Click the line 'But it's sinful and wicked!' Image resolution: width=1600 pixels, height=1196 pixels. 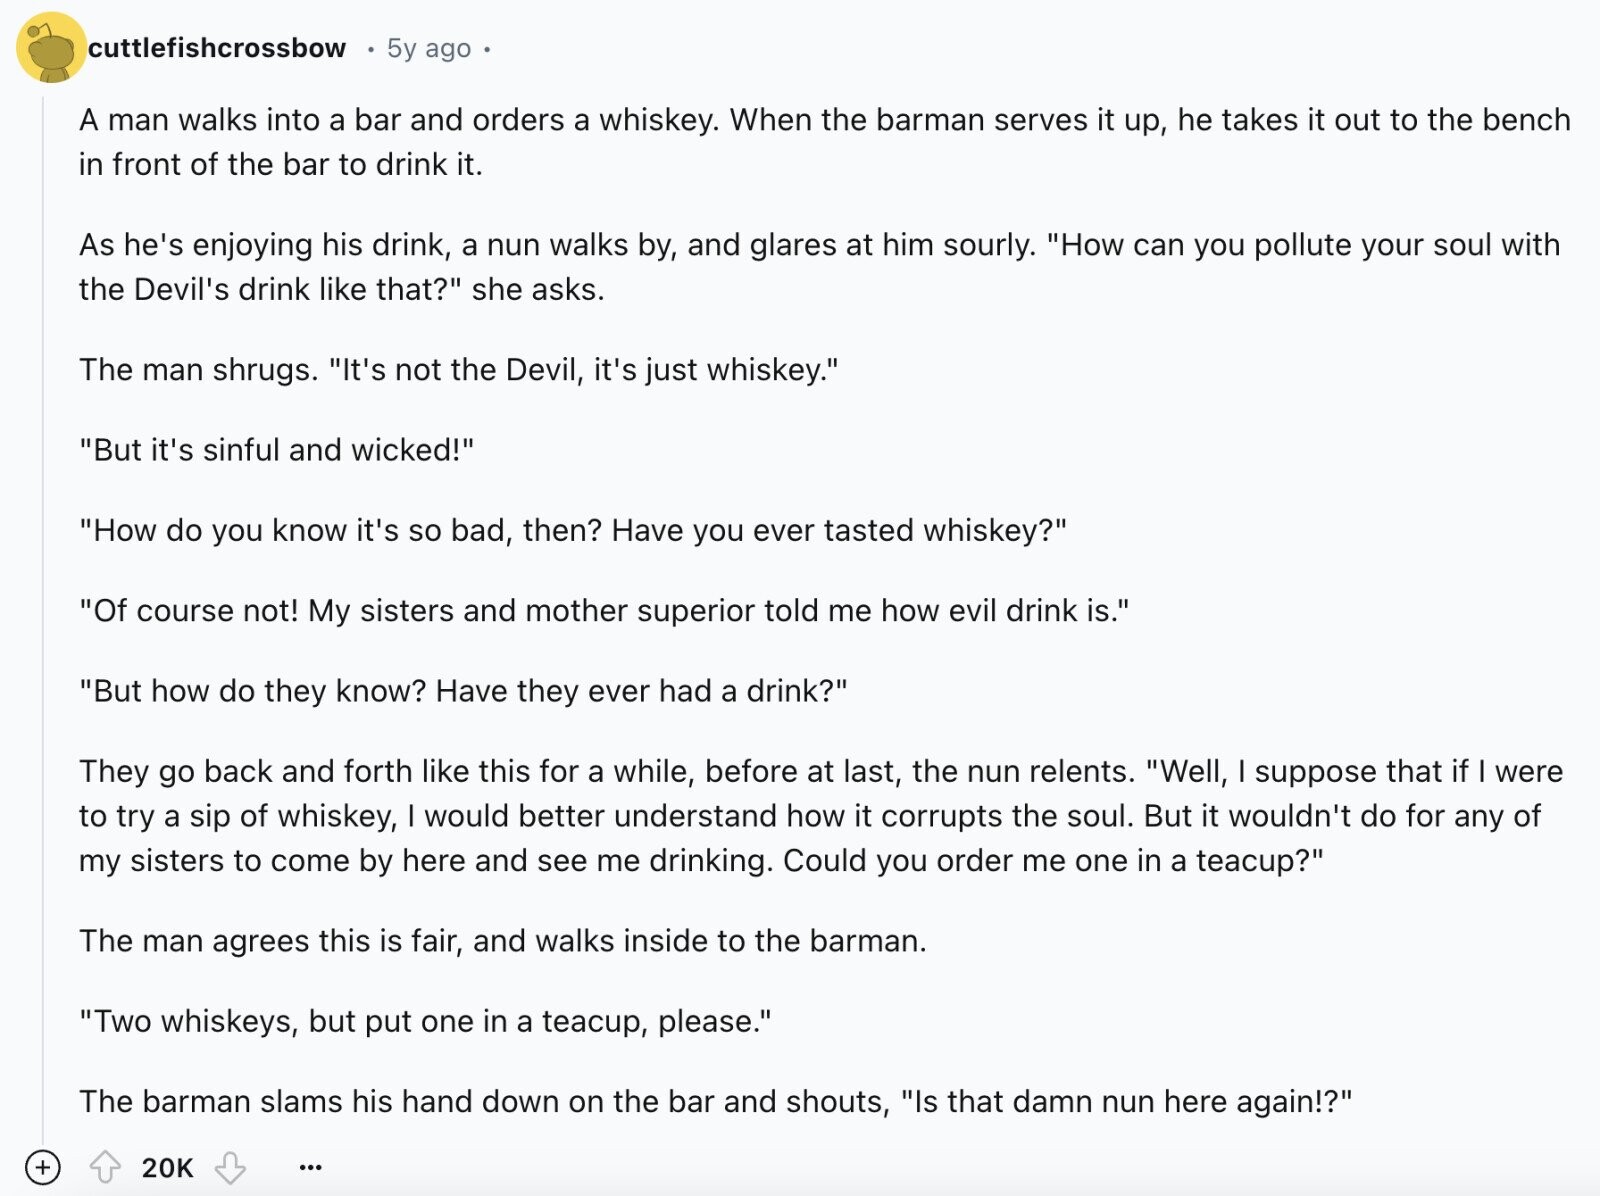(277, 450)
